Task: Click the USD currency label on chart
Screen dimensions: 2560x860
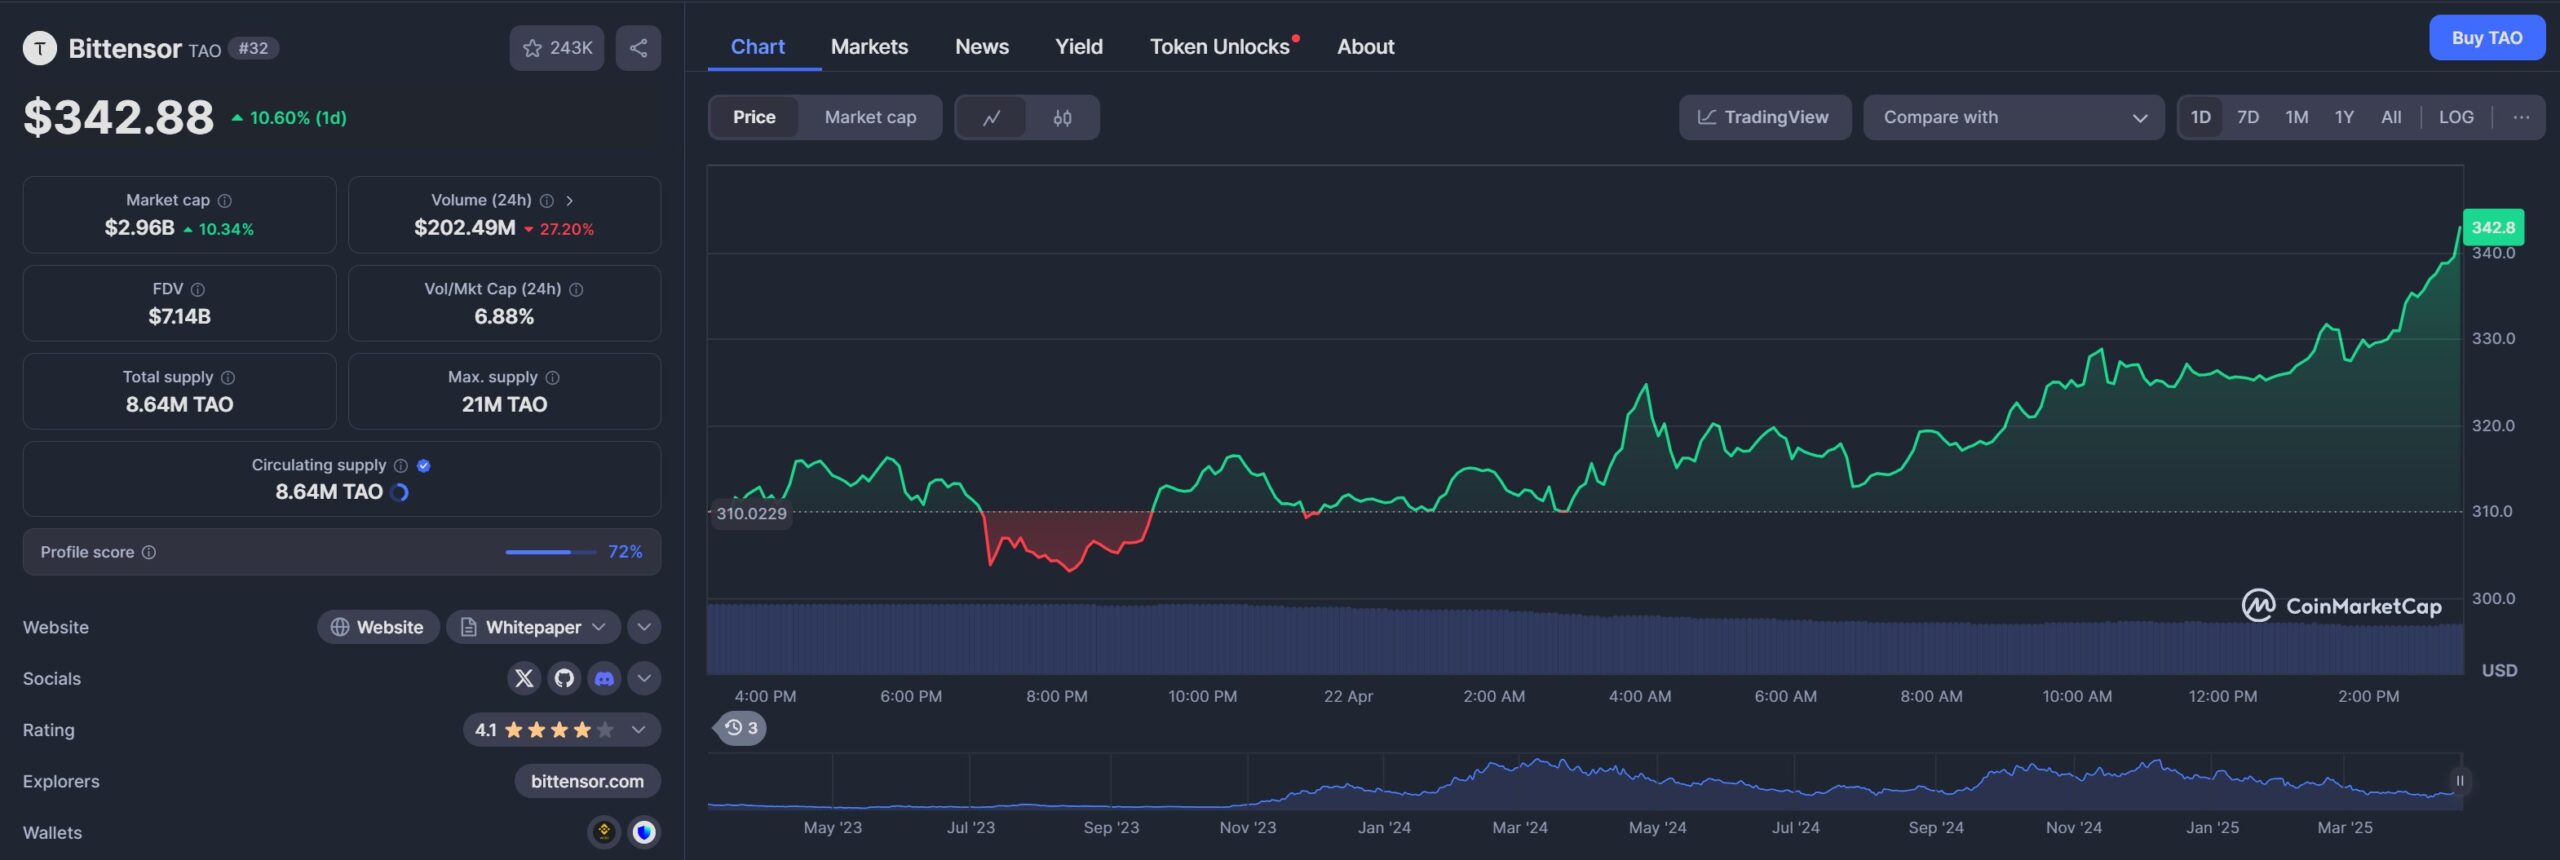Action: pos(2498,671)
